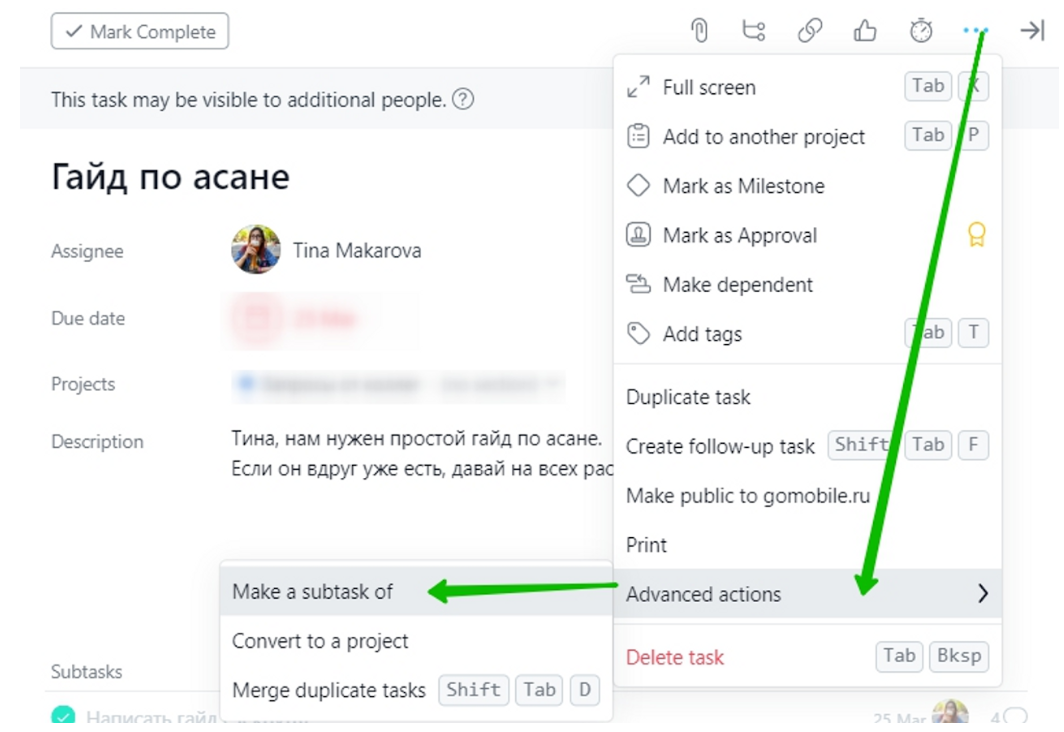Screen dimensions: 1064x732
Task: Click the add subtask icon in toolbar
Action: 754,31
